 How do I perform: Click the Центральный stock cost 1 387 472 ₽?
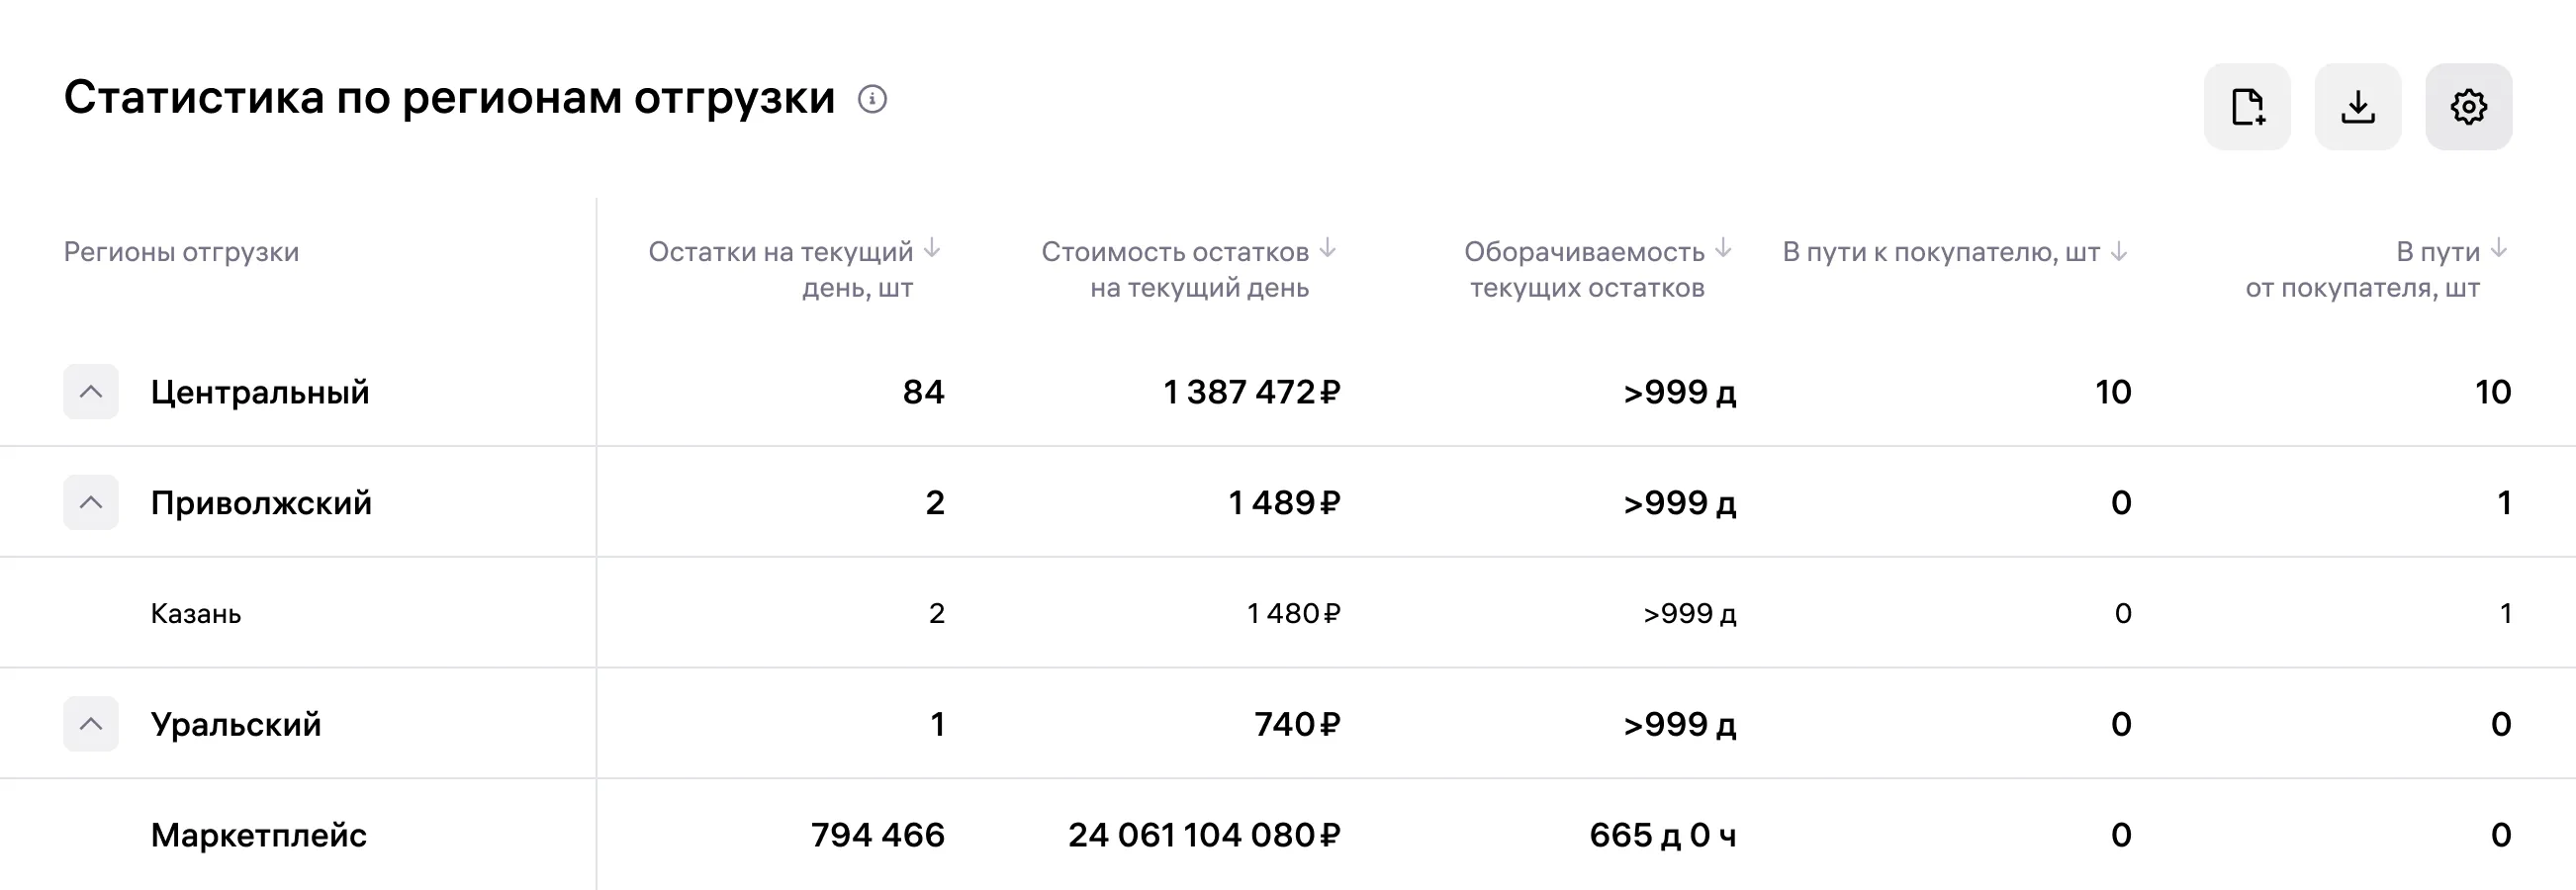pos(1250,392)
